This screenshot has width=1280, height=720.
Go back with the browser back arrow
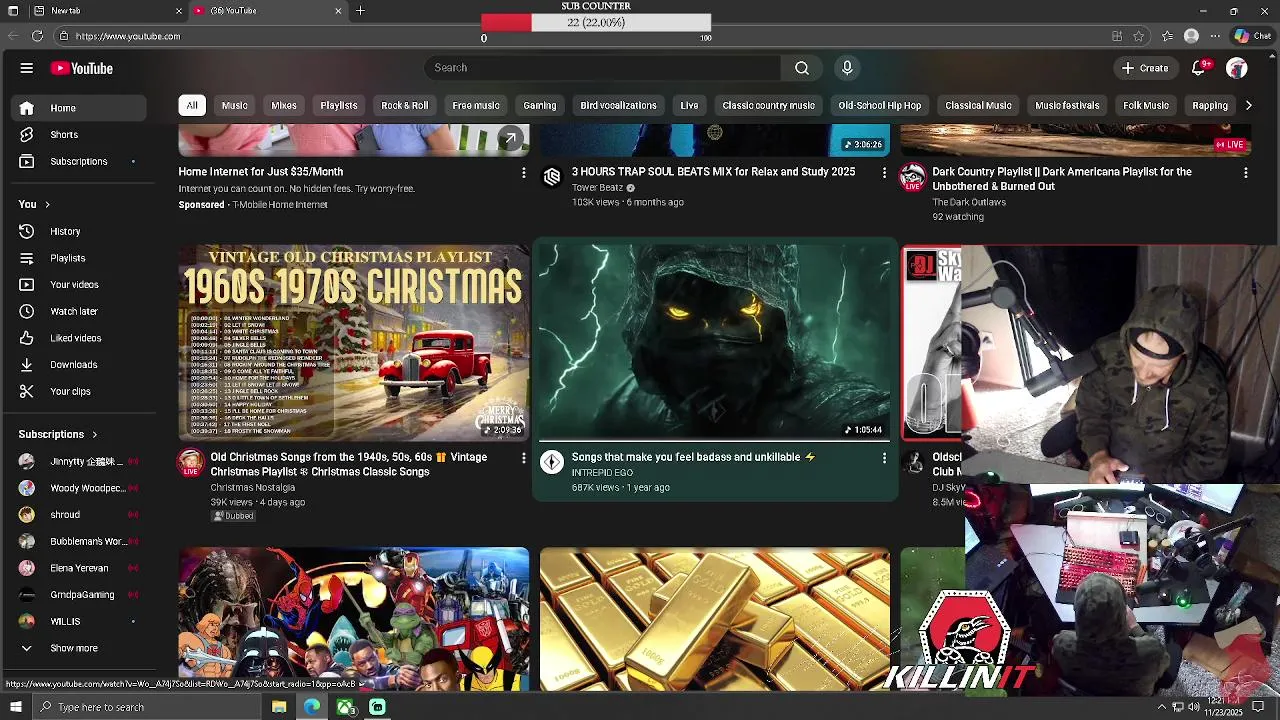pos(13,36)
